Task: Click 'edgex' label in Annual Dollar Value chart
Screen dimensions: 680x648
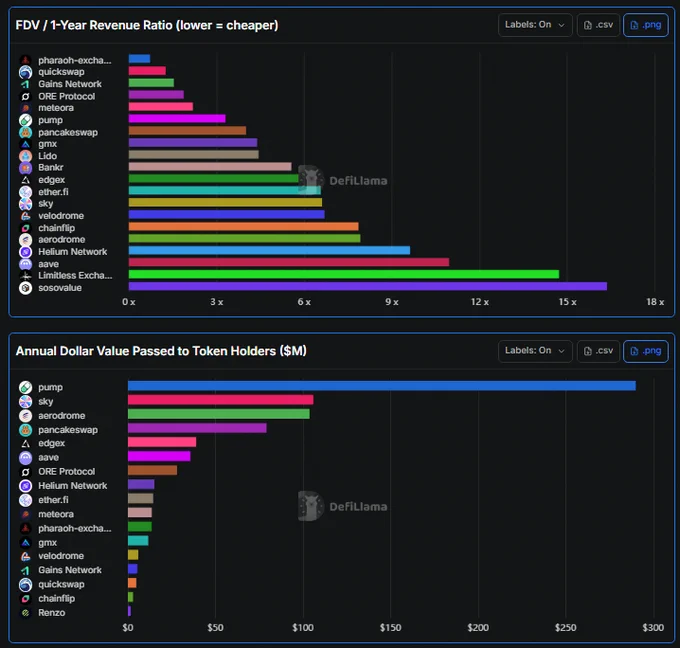Action: (52, 443)
